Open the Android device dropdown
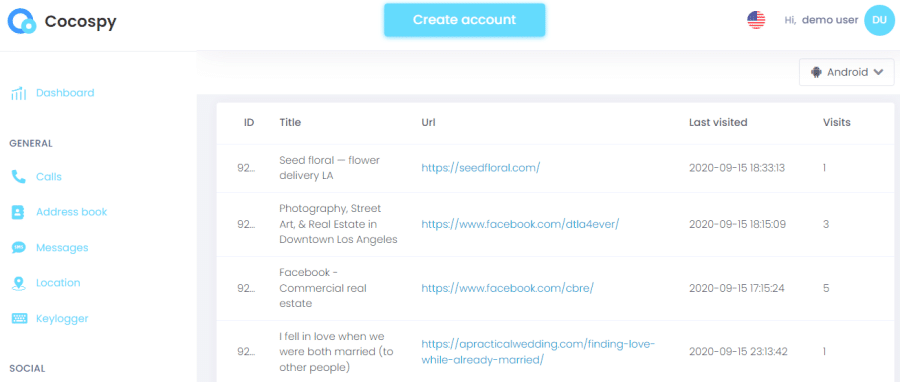900x382 pixels. click(847, 72)
